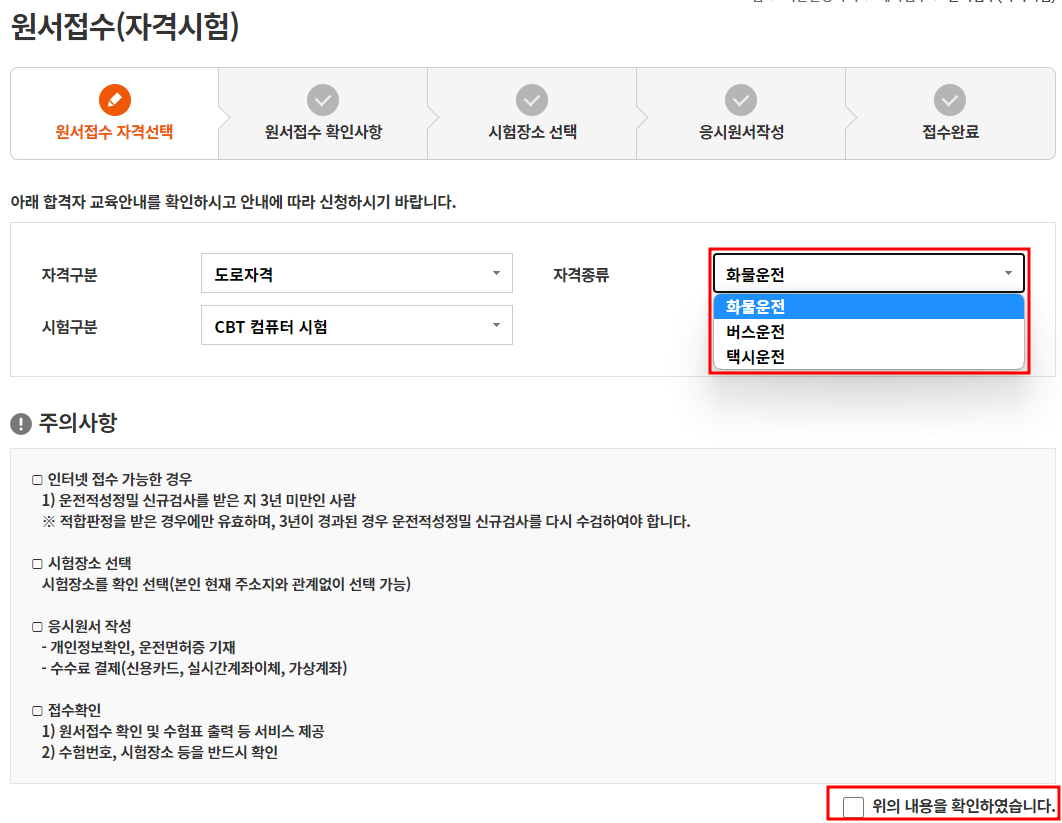
Task: Switch to the 접수완료 step
Action: [x=950, y=132]
